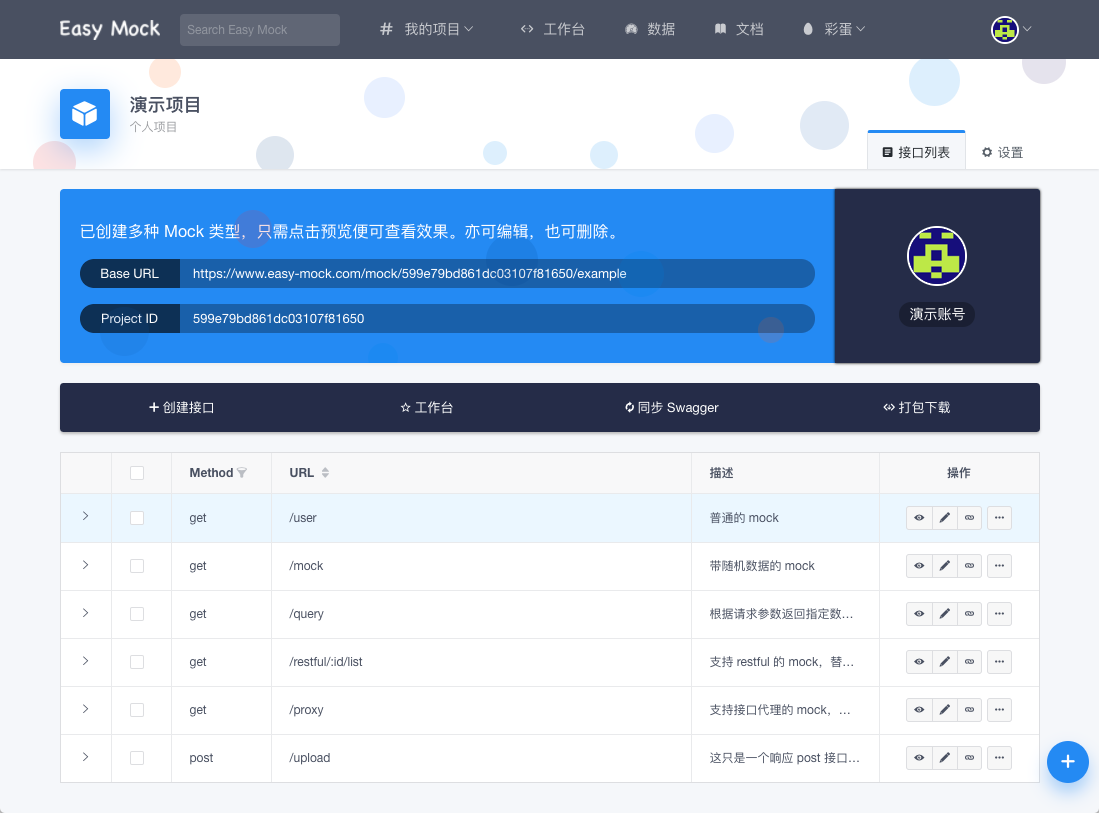The image size is (1099, 813).
Task: Click the 工作台 star button in toolbar
Action: point(426,407)
